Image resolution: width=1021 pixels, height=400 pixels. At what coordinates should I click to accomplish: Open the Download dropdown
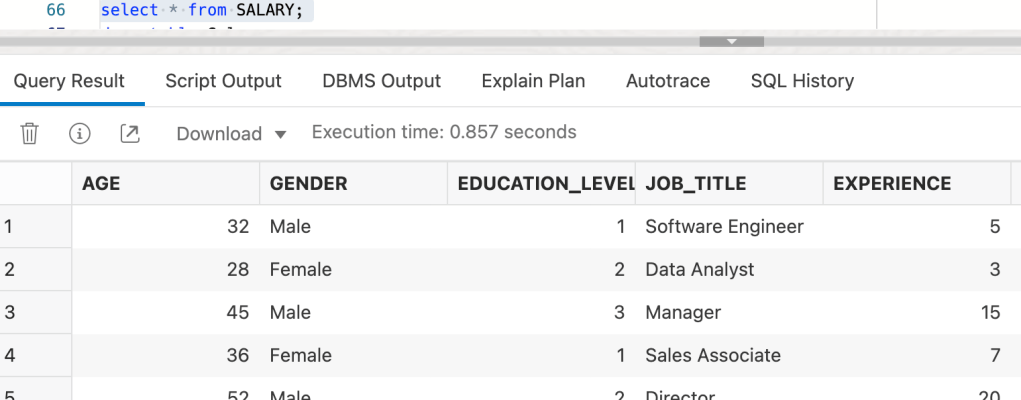pyautogui.click(x=231, y=134)
